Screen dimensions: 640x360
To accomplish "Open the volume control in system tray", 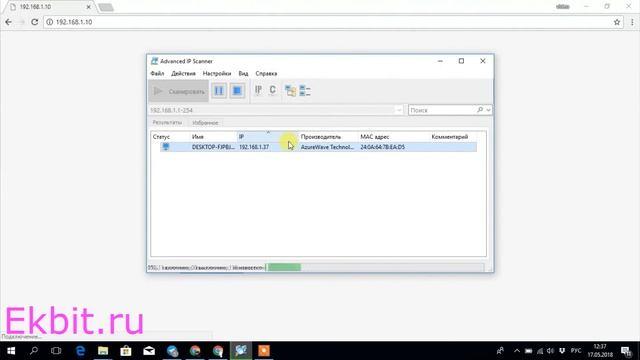I will [551, 351].
